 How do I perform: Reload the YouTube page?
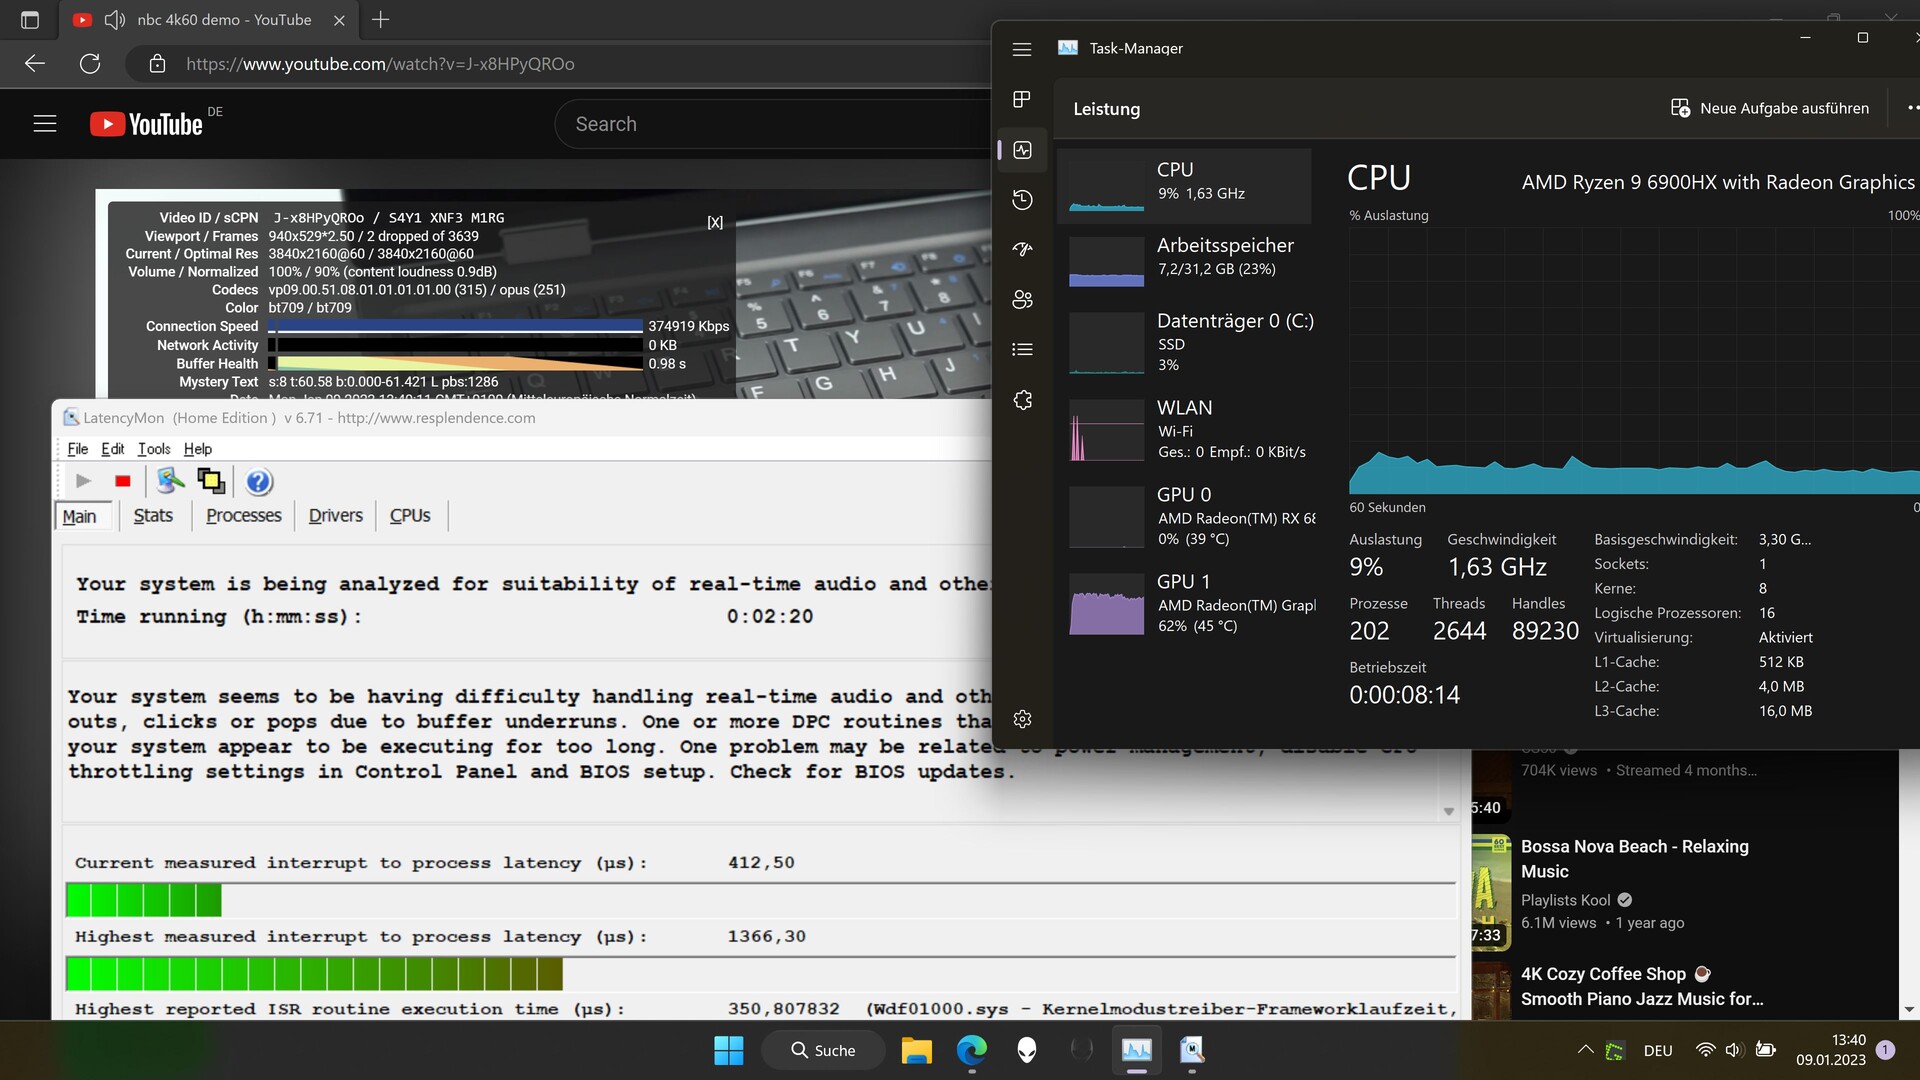[x=90, y=64]
